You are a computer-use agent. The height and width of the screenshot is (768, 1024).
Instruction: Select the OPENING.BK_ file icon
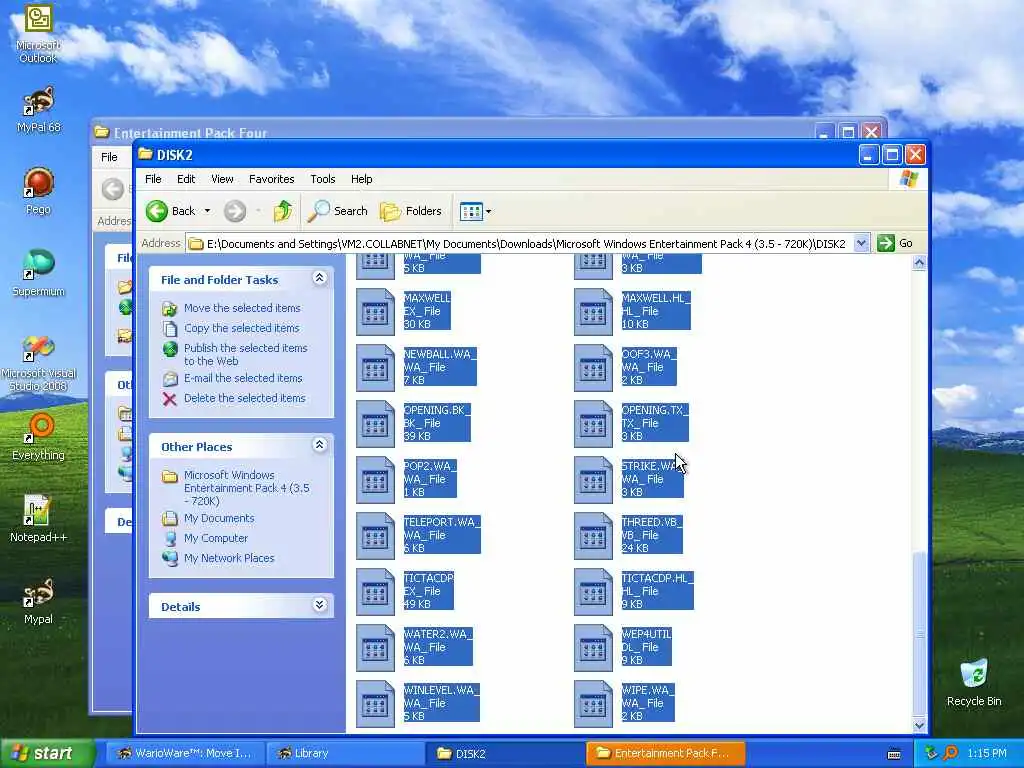coord(375,424)
